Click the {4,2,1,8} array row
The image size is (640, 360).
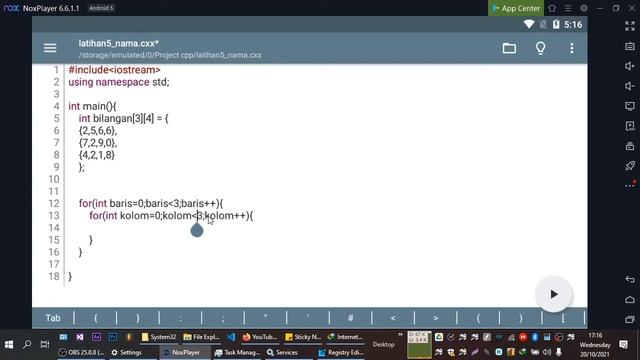[97, 155]
